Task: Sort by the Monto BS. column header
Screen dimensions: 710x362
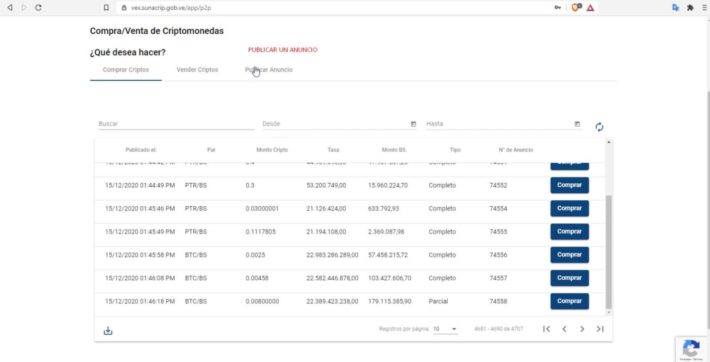Action: 393,150
